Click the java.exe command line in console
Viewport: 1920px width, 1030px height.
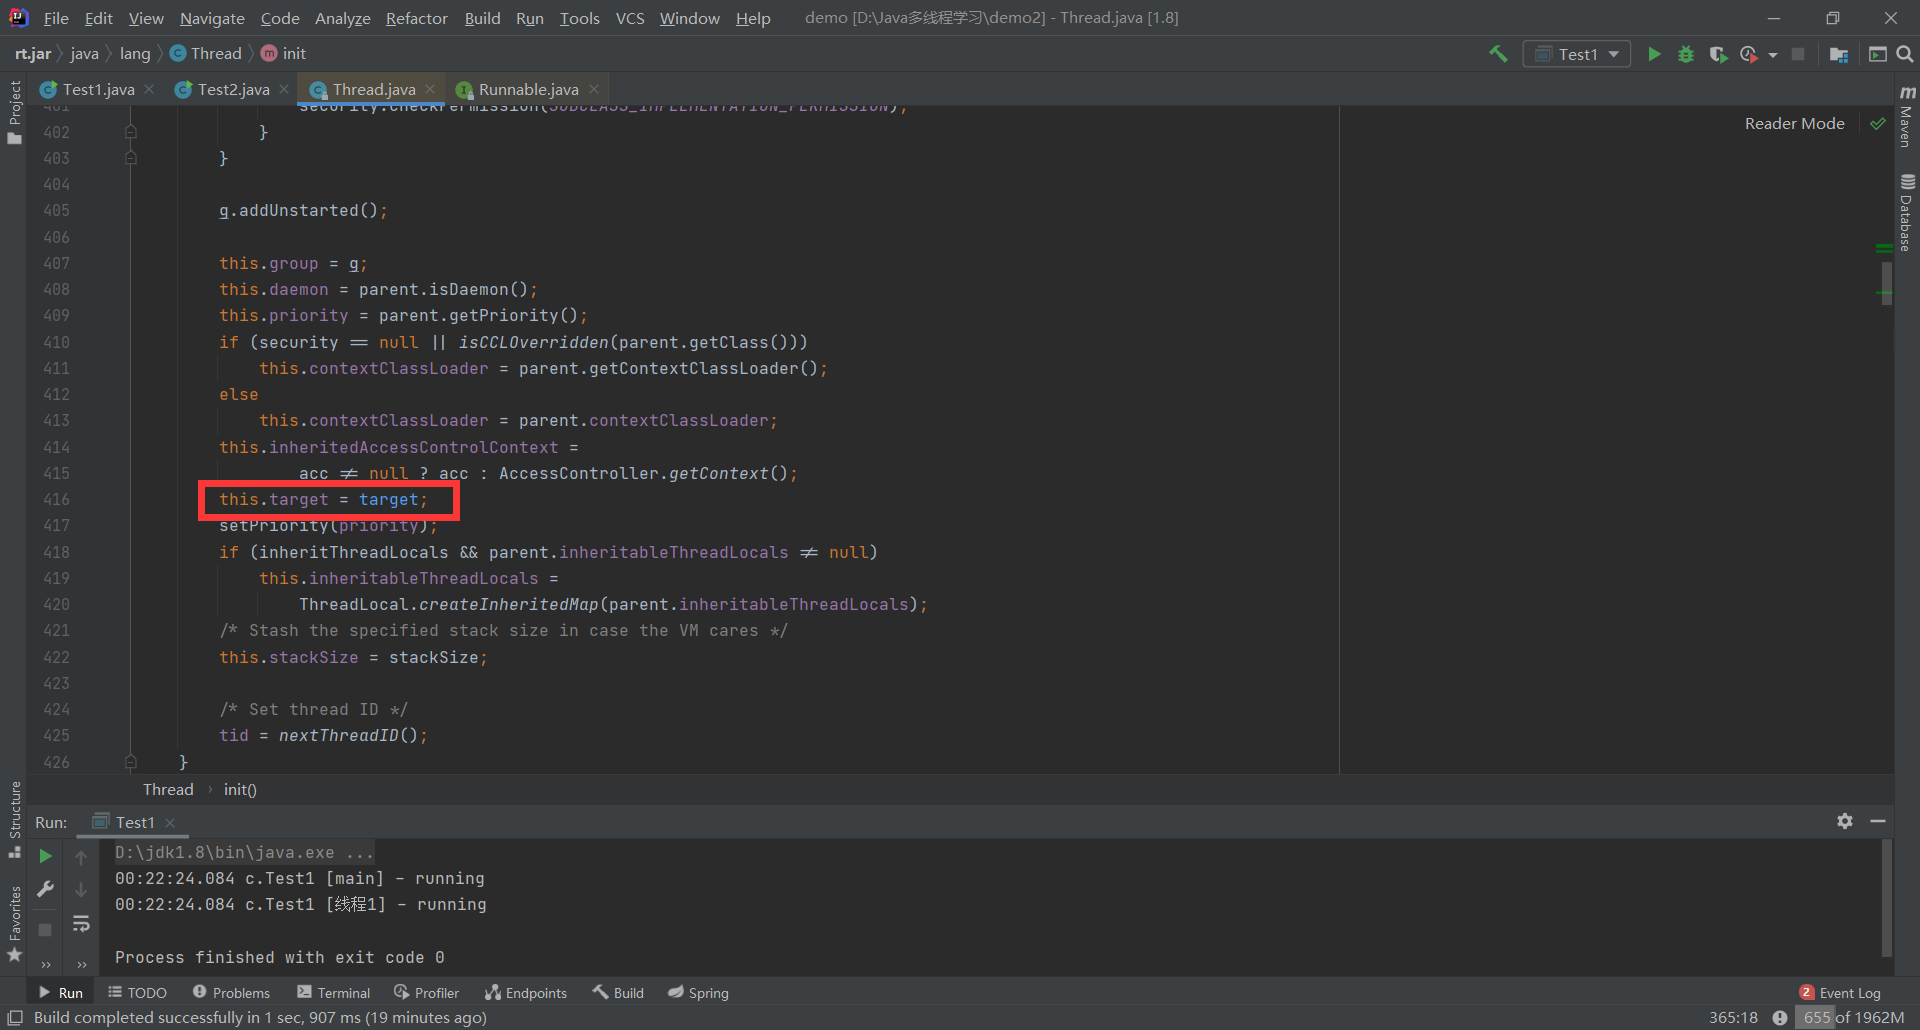coord(243,852)
